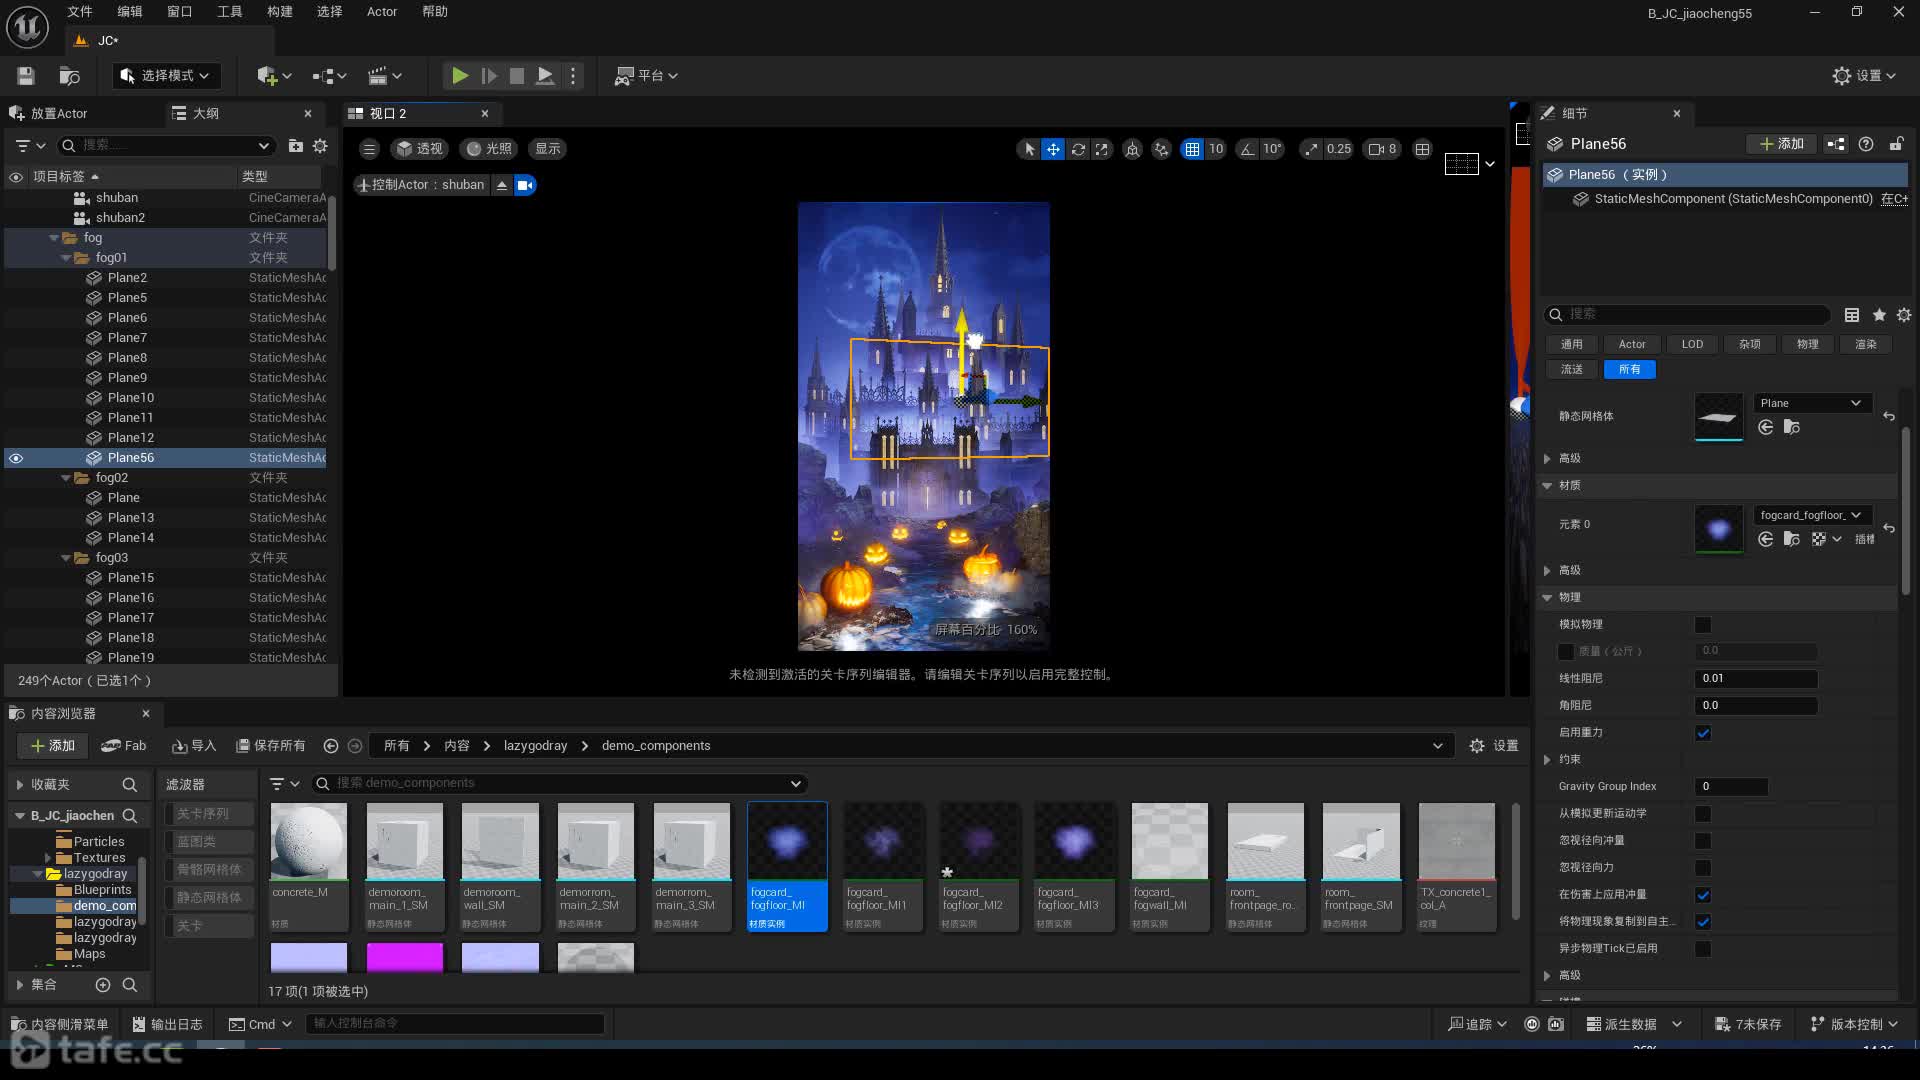The height and width of the screenshot is (1080, 1920).
Task: Click the eject pilot actor icon
Action: tap(502, 185)
